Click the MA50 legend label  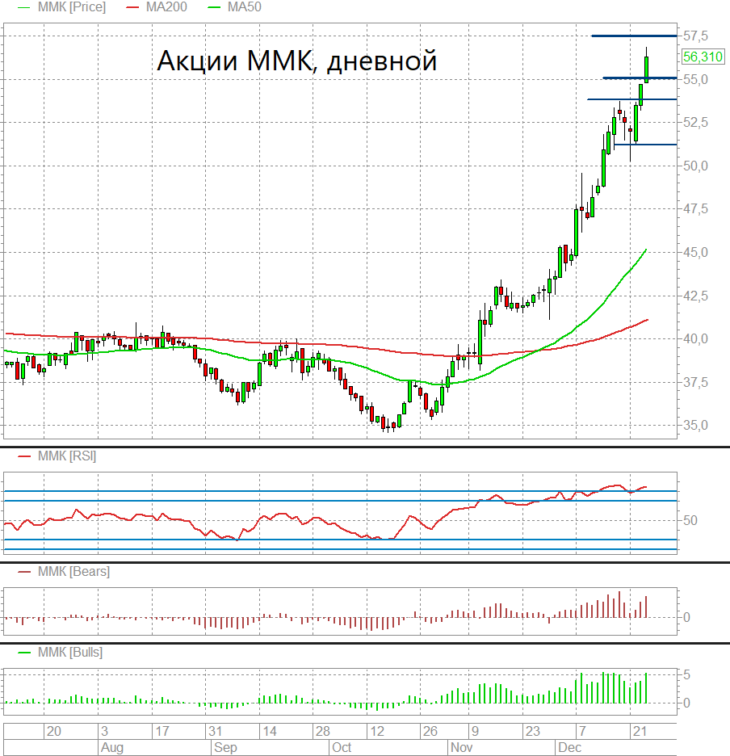coord(244,7)
